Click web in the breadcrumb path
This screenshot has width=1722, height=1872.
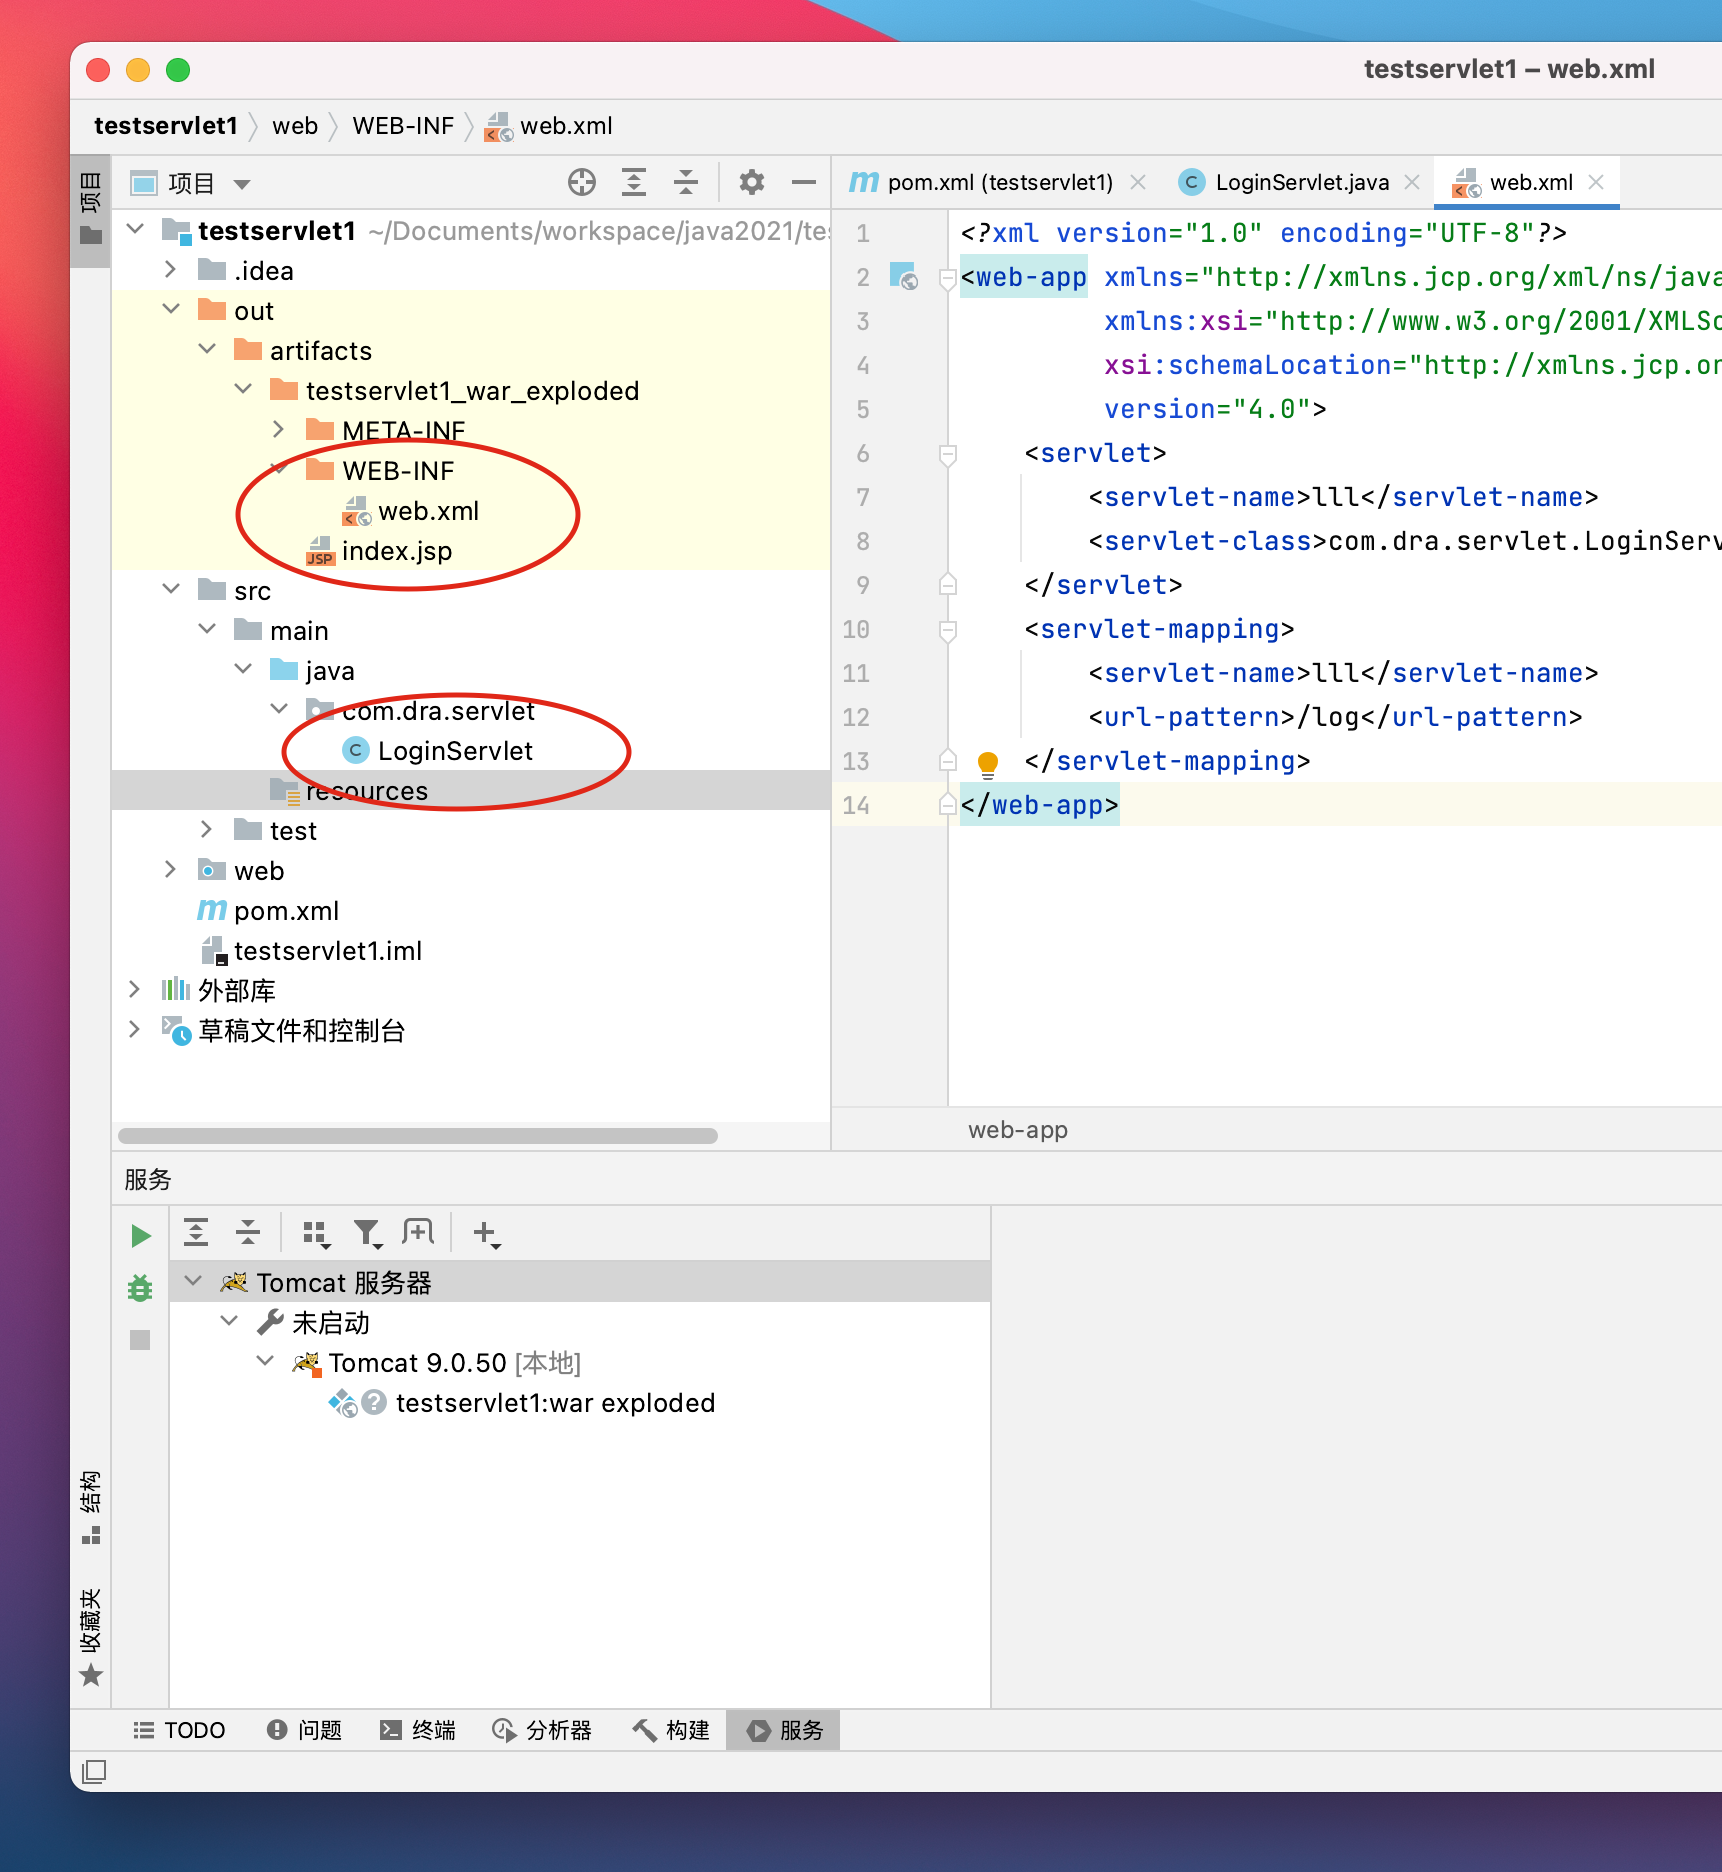[x=295, y=126]
